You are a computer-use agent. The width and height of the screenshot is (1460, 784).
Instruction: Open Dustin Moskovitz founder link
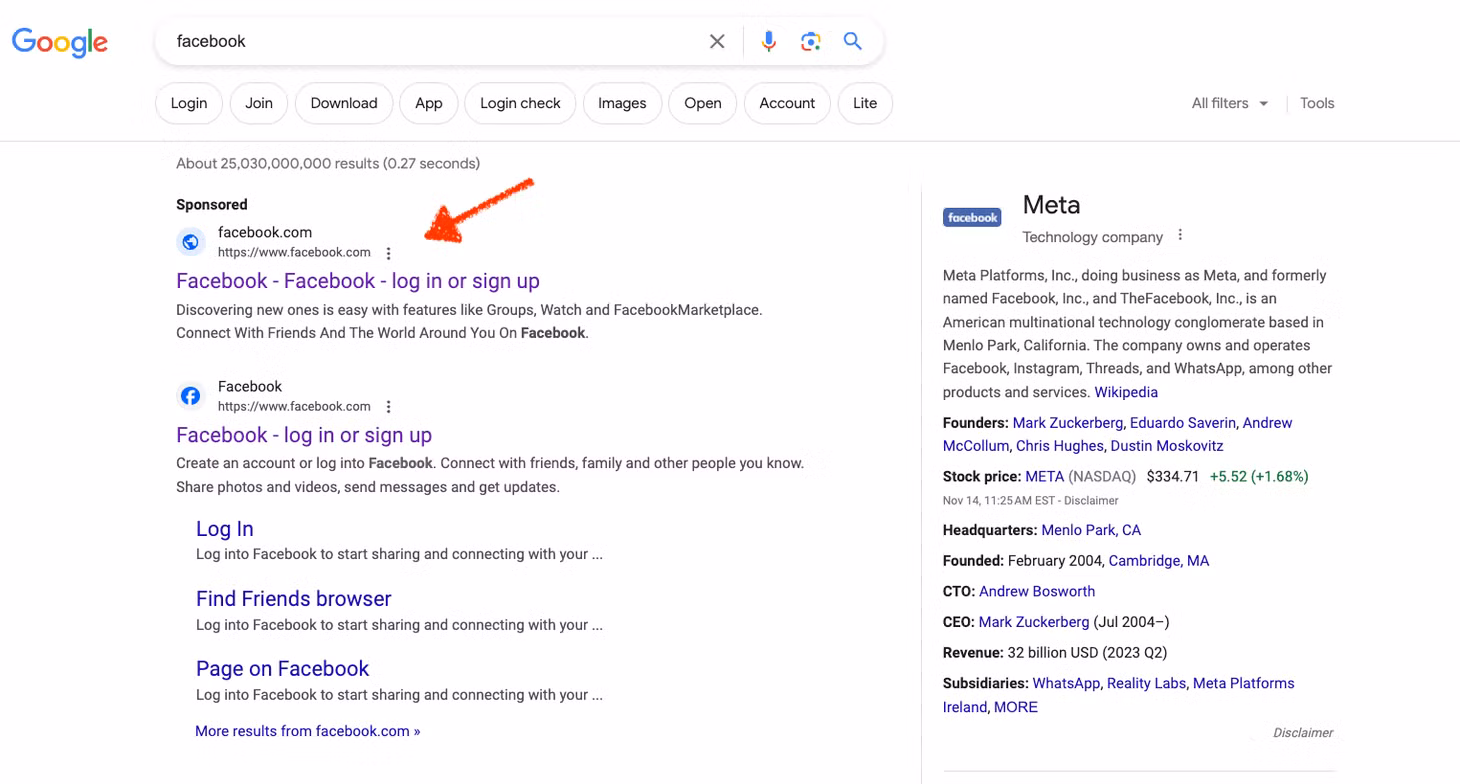tap(1166, 446)
